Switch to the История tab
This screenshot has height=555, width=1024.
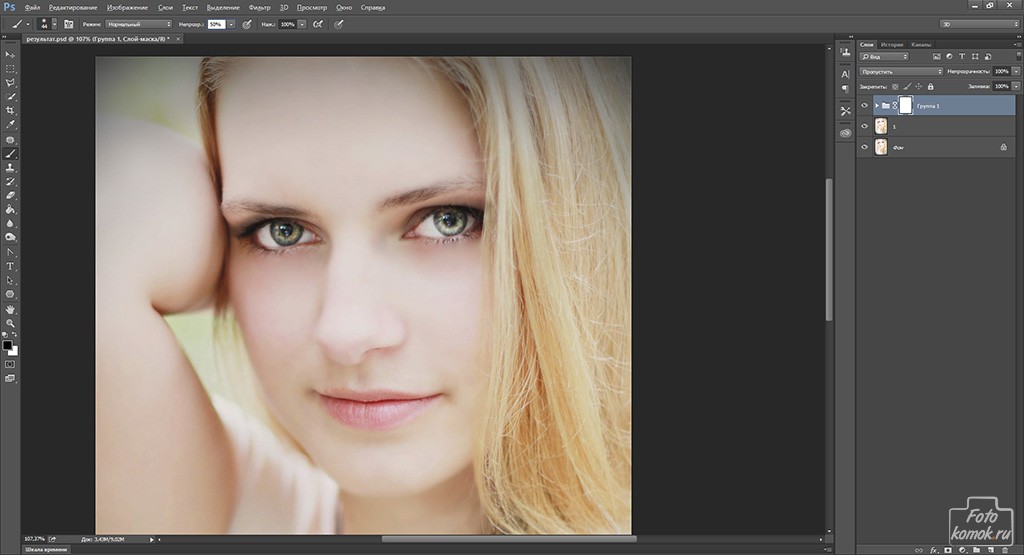891,44
